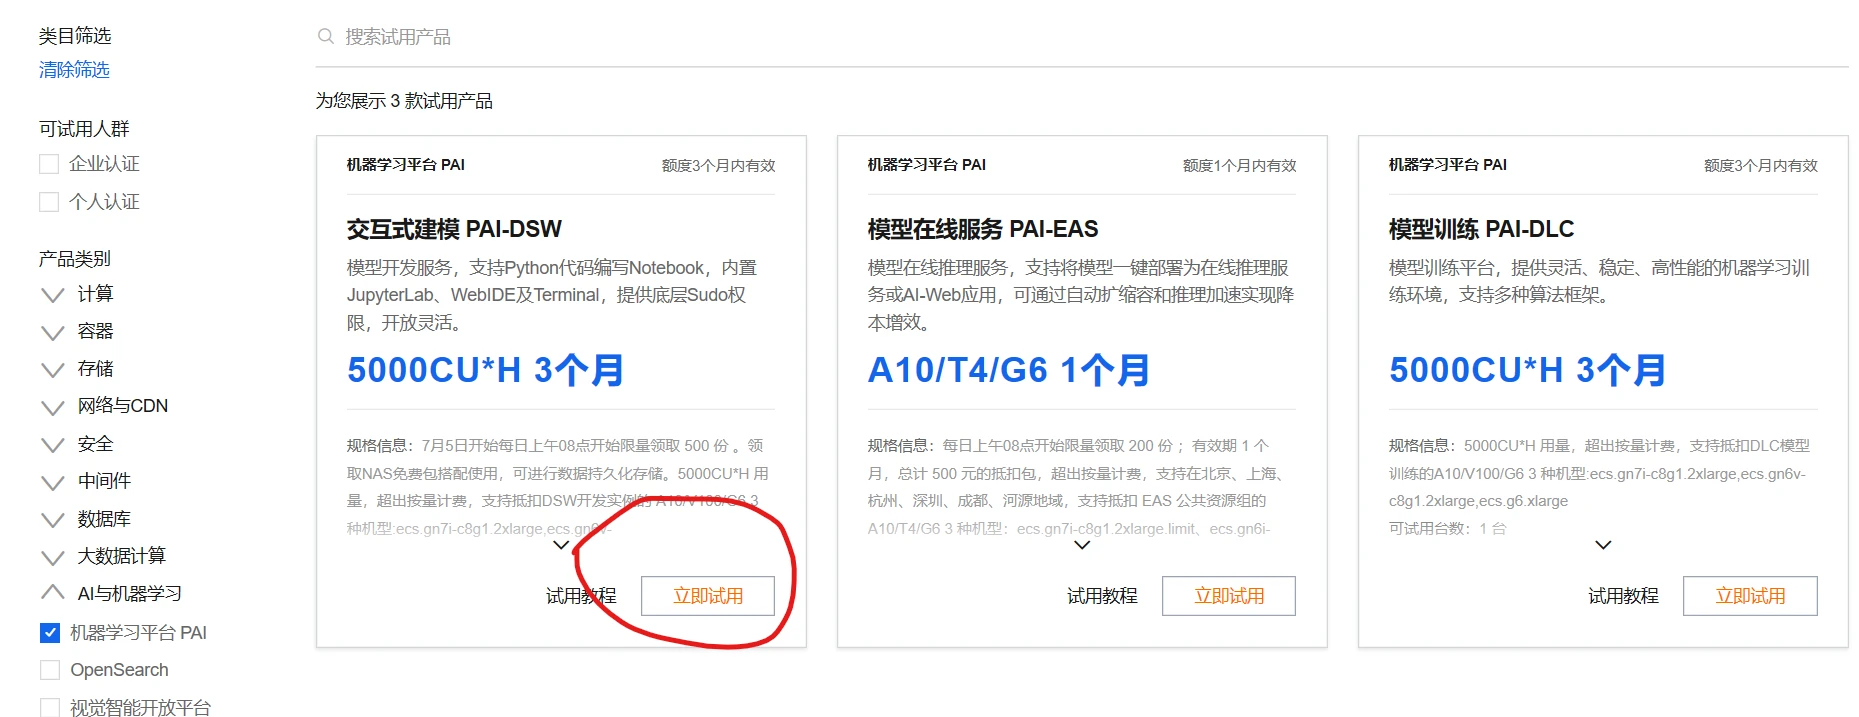This screenshot has width=1859, height=717.
Task: Click the 额度1个月内有效 label
Action: 1239,166
